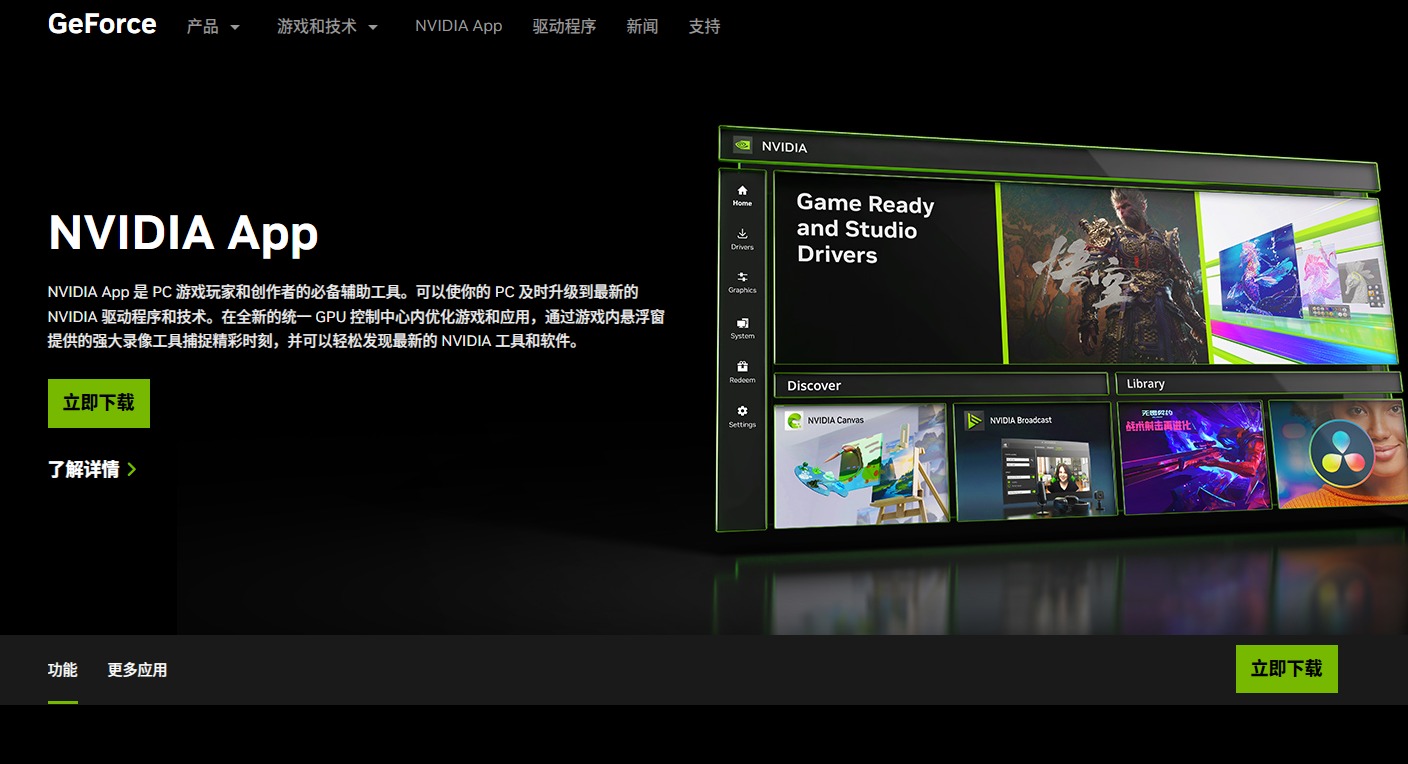The height and width of the screenshot is (764, 1408).
Task: Open the neon game thumbnail in Library
Action: point(1194,457)
